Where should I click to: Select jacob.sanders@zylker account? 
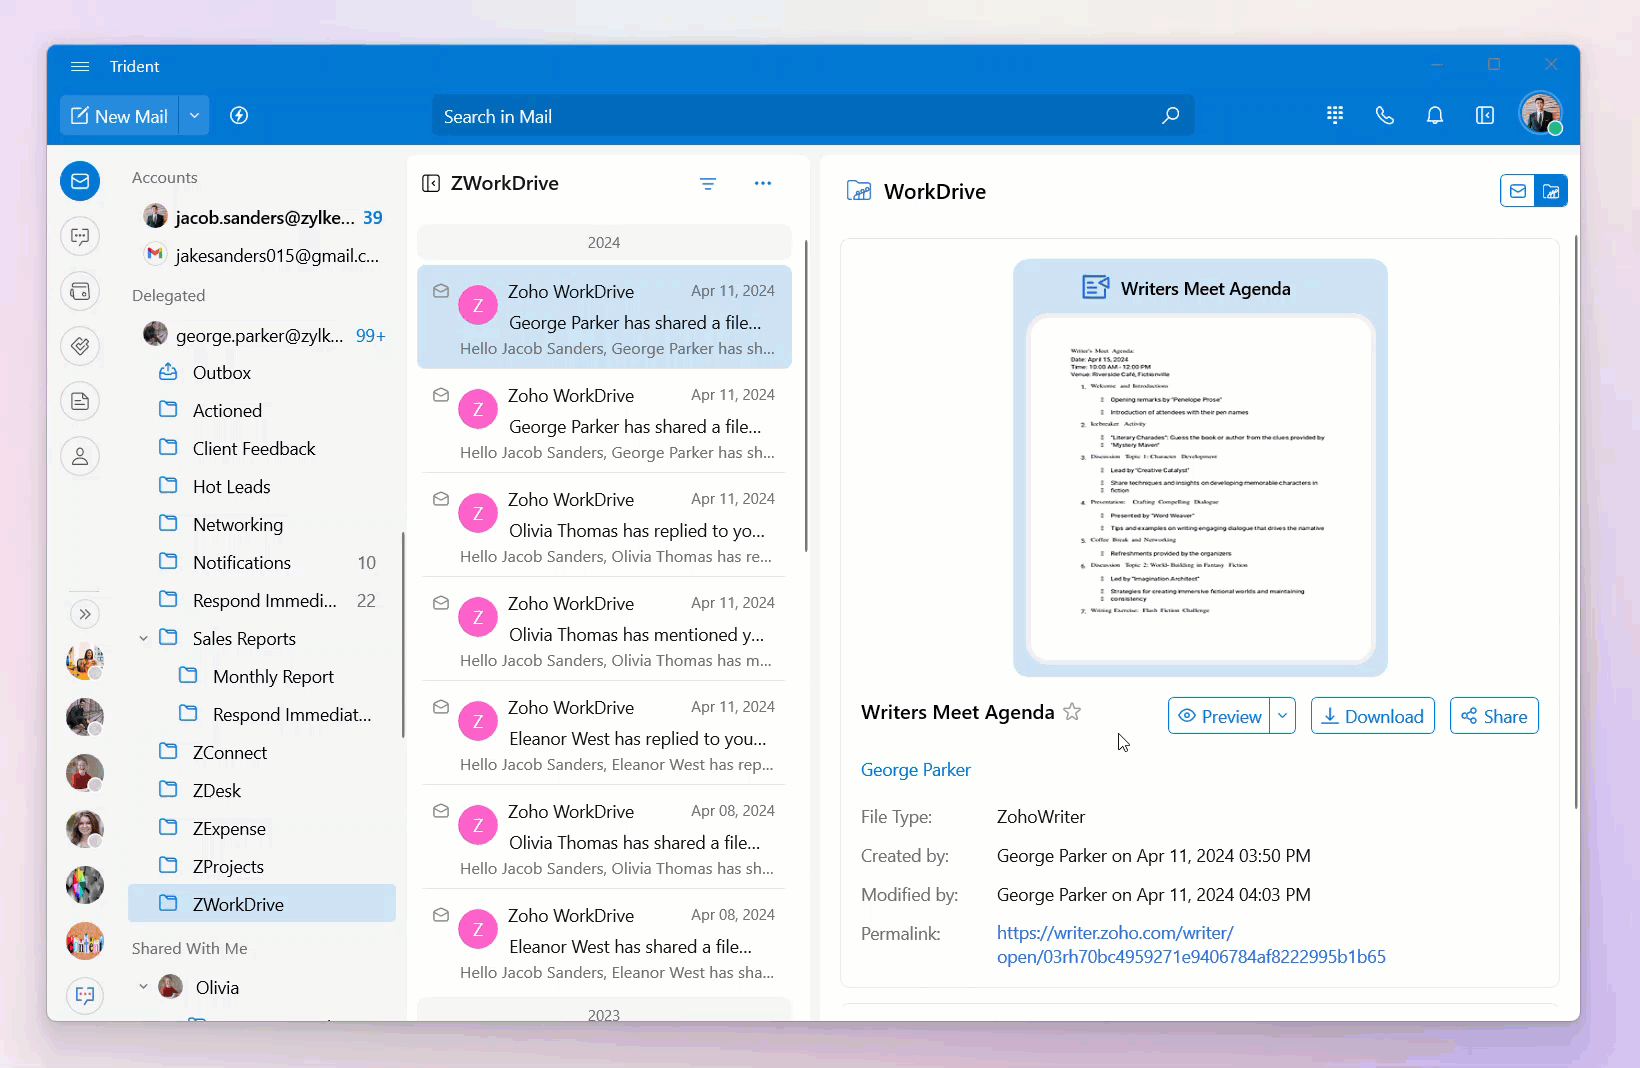[x=263, y=217]
